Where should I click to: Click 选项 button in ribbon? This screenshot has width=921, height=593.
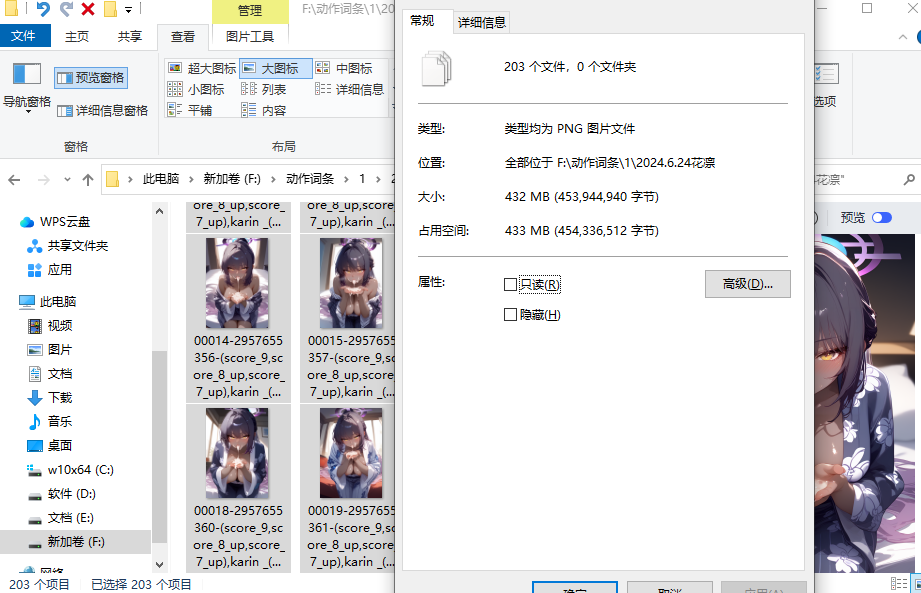coord(826,86)
